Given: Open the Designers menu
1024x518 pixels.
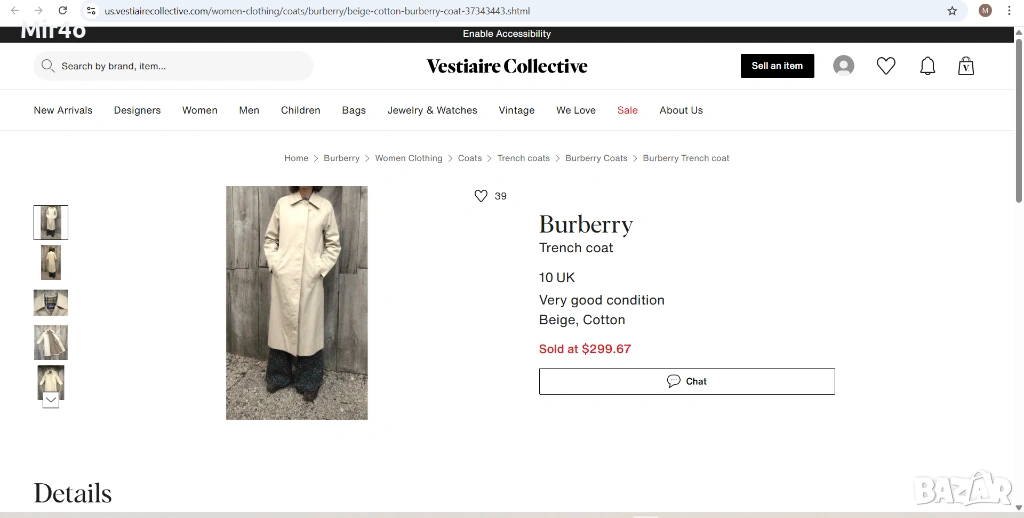Looking at the screenshot, I should coord(137,110).
